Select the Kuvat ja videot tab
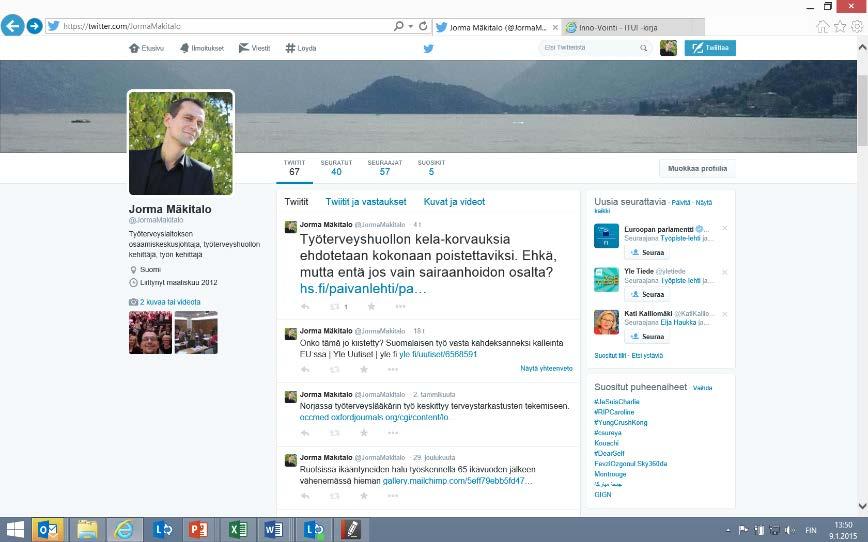 (x=454, y=202)
